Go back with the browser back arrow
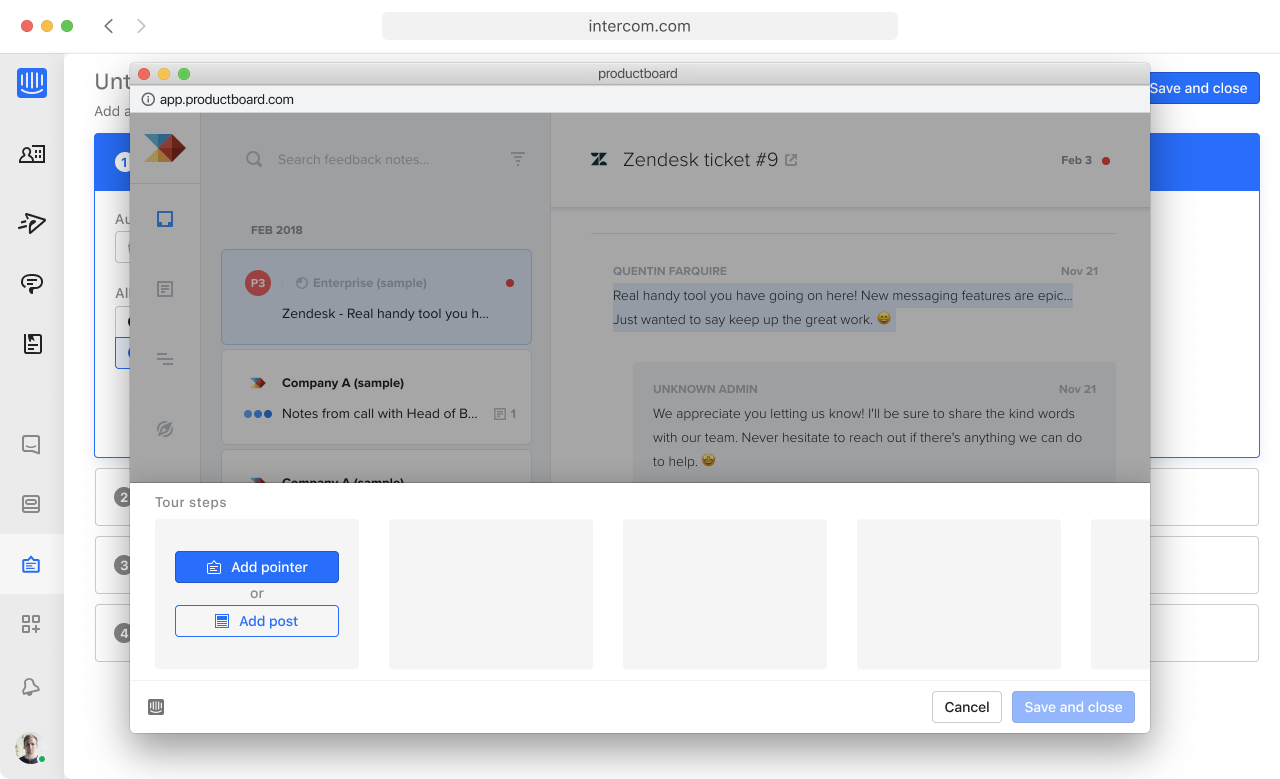1280x779 pixels. click(109, 26)
